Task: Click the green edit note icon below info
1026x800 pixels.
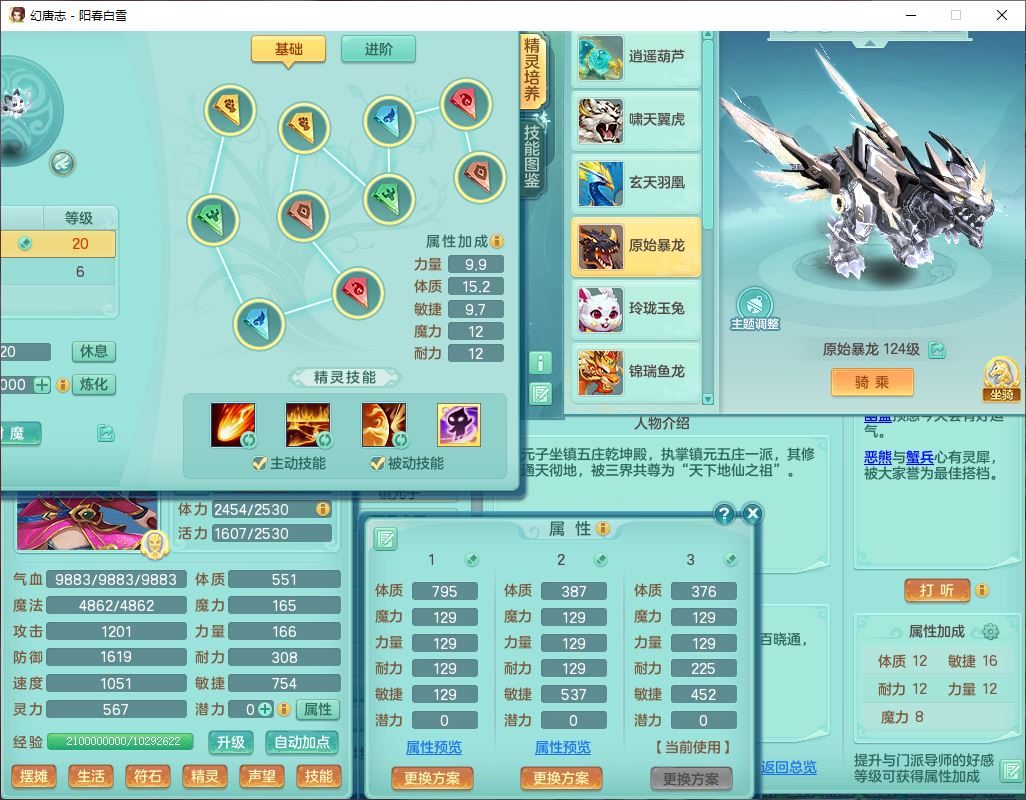Action: [x=540, y=393]
